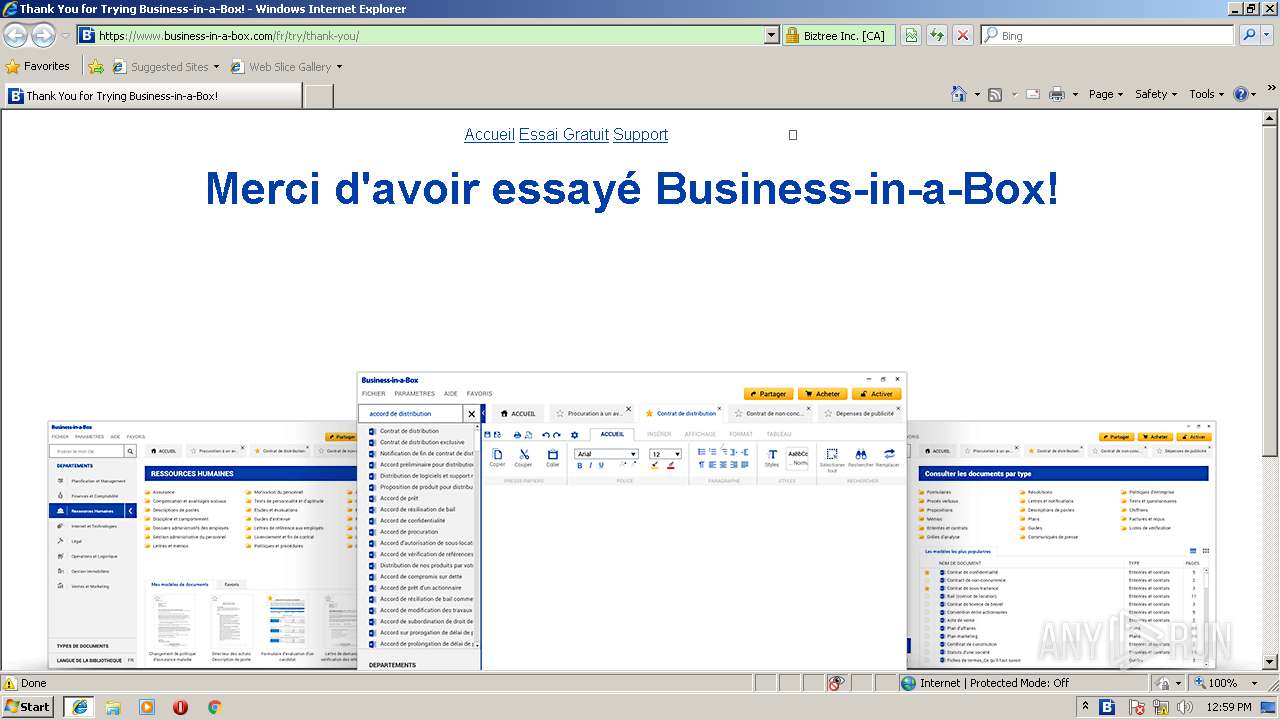Open the Tools menu
Viewport: 1280px width, 720px height.
click(1207, 94)
